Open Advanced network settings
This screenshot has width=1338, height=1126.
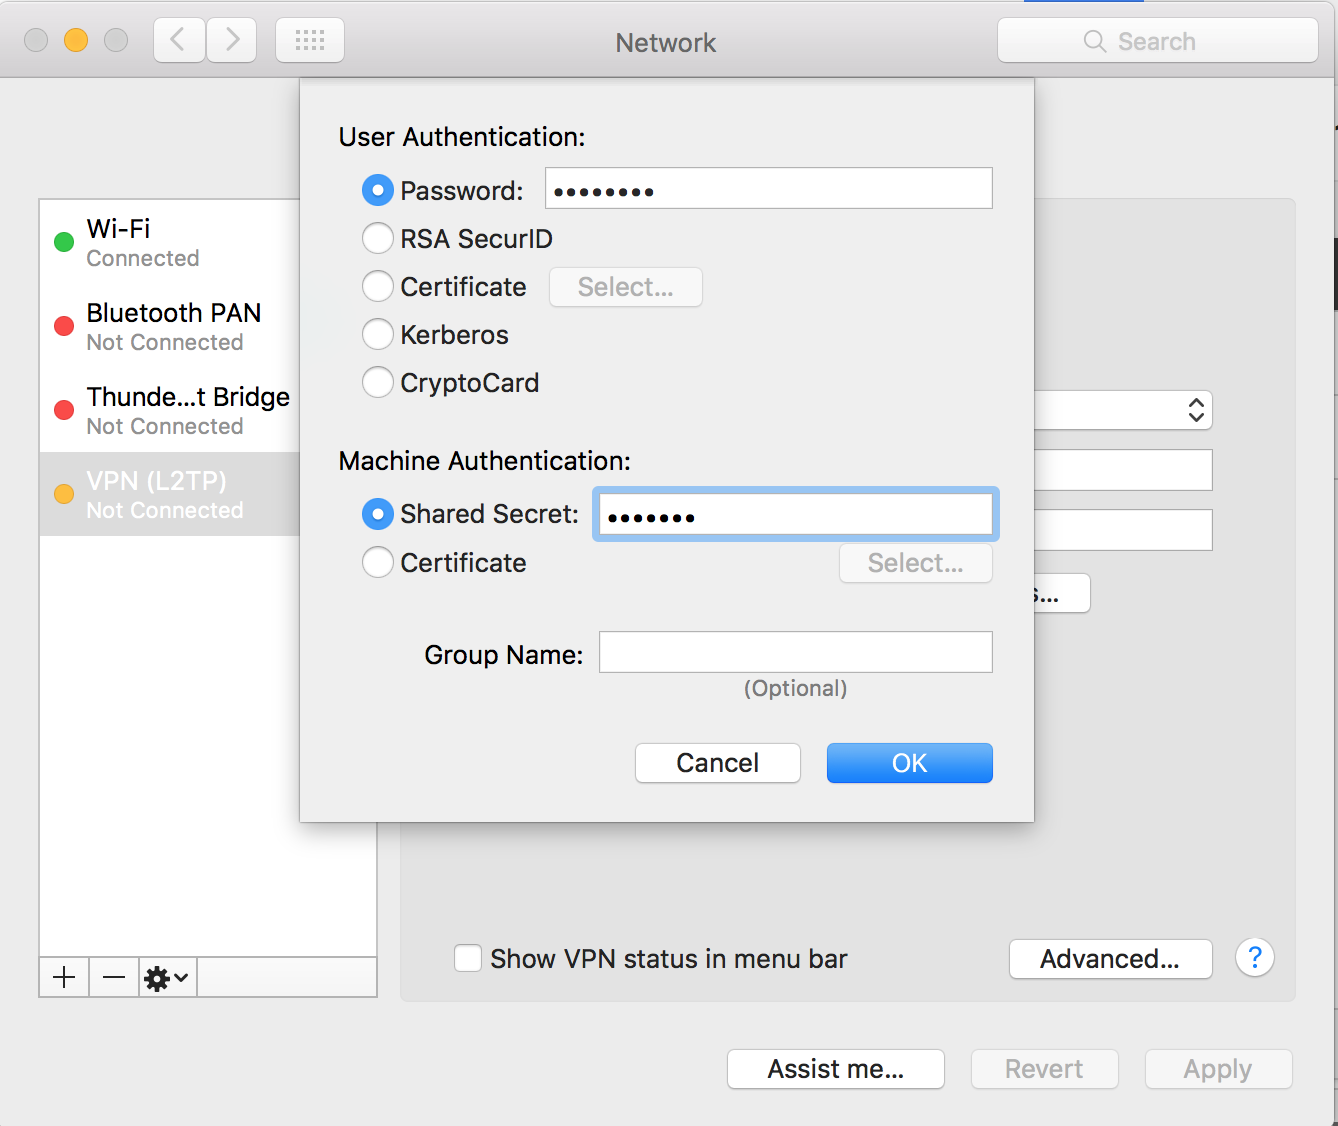click(x=1110, y=958)
